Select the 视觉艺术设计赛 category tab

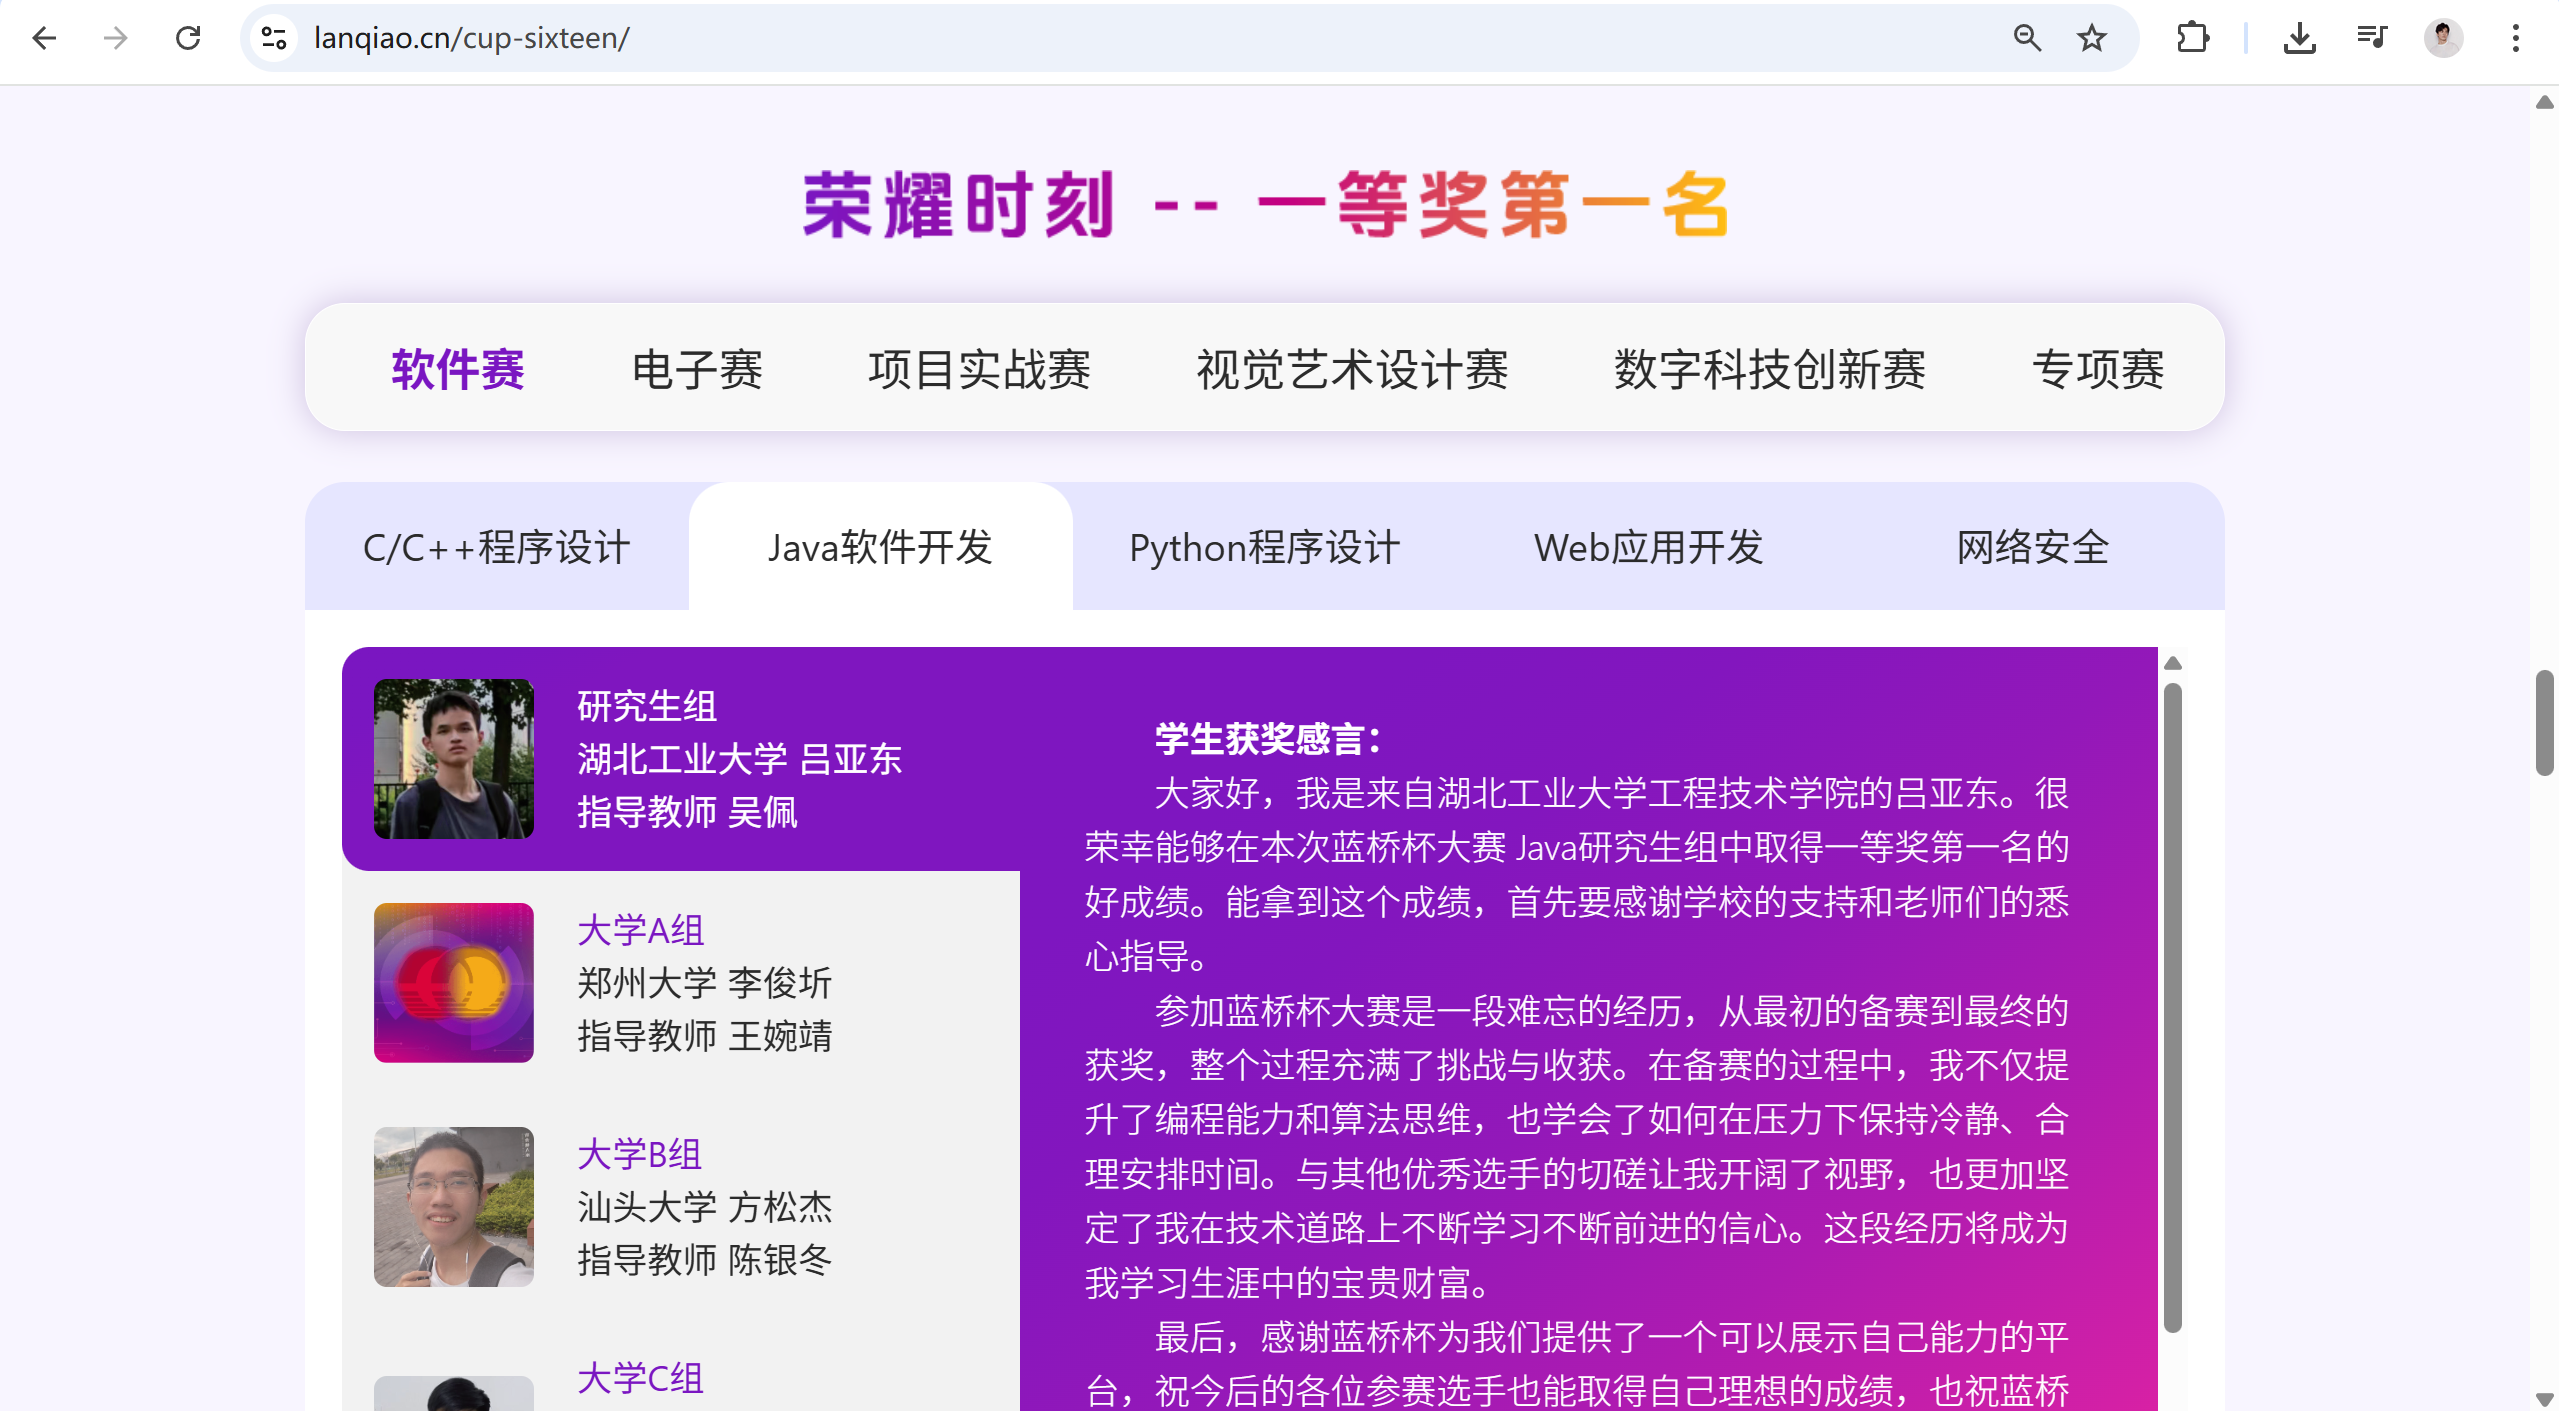[1352, 369]
